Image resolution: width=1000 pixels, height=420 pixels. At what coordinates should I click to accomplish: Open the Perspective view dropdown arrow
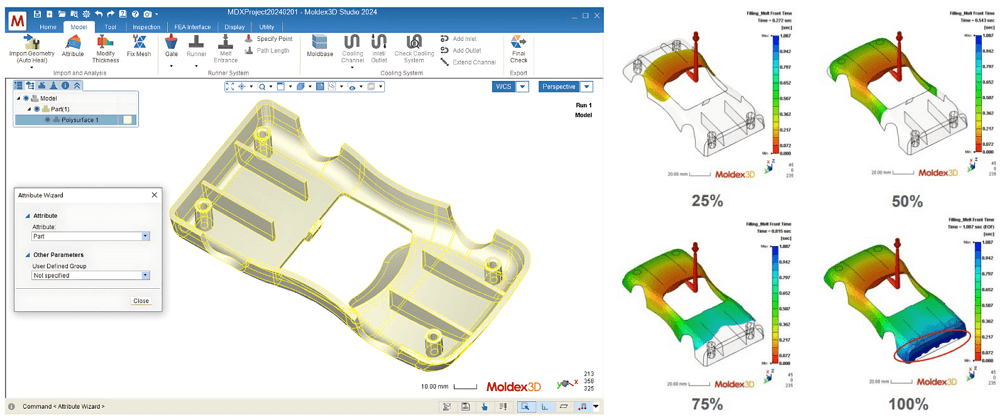587,87
